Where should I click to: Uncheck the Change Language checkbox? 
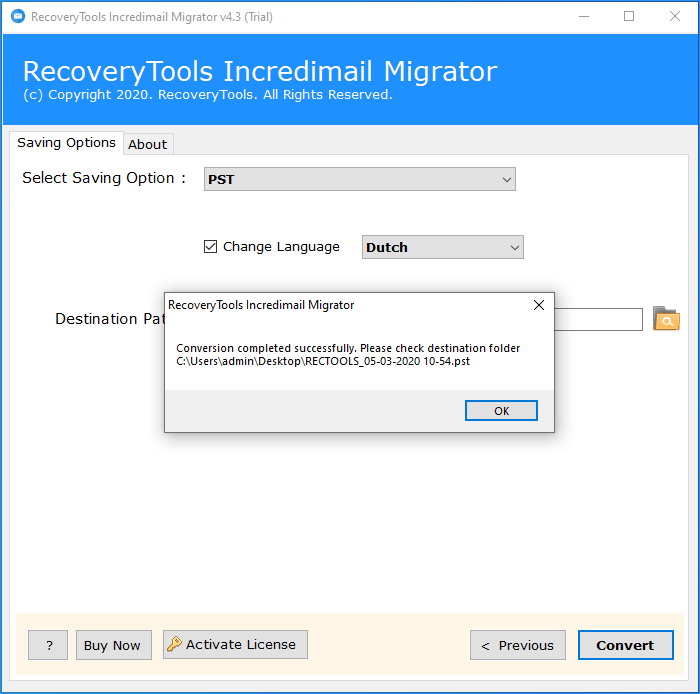[x=210, y=246]
